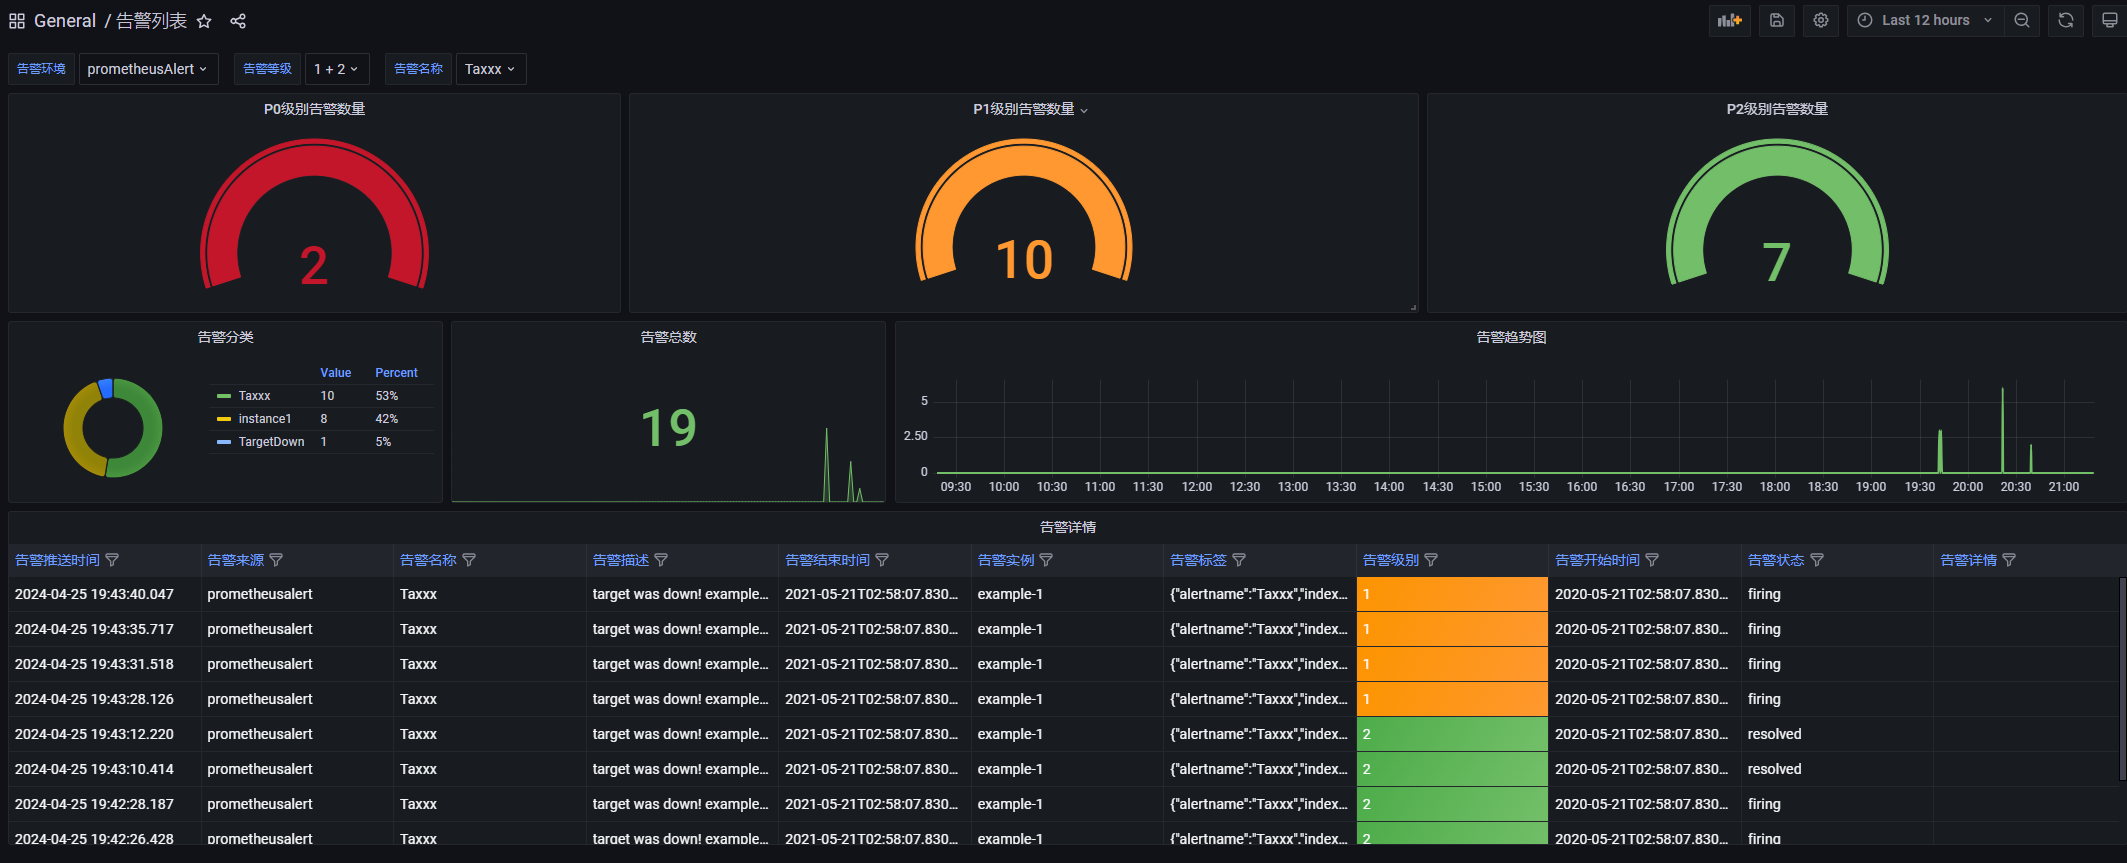Click firing status in 19:43:28.126 row
Viewport: 2127px width, 863px height.
pyautogui.click(x=1764, y=699)
